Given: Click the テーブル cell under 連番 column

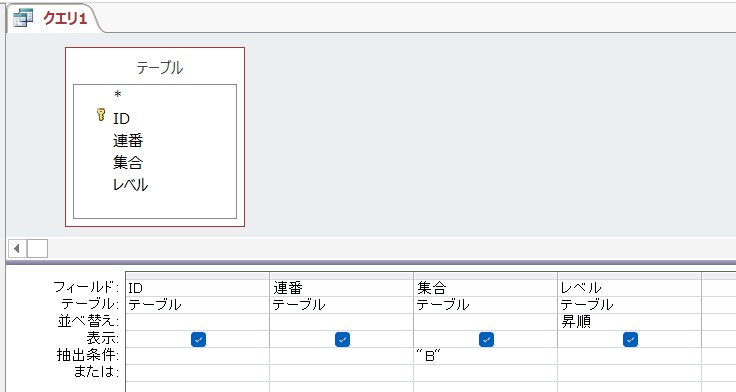Looking at the screenshot, I should (342, 305).
